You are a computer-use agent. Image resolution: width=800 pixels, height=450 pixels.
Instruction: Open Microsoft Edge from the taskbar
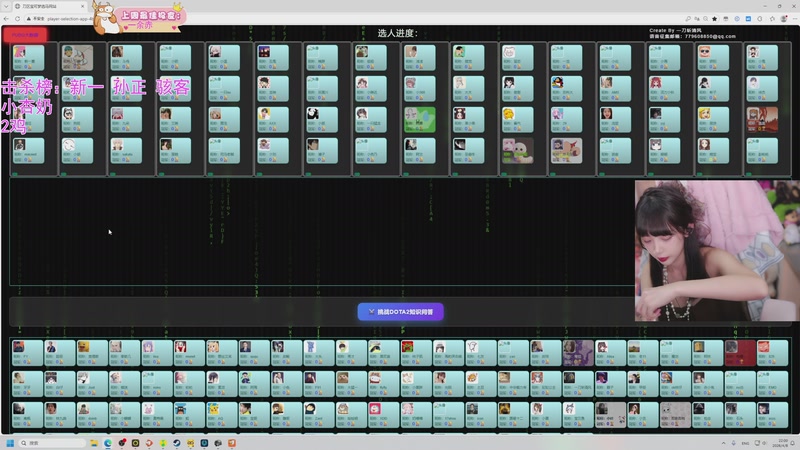(108, 443)
